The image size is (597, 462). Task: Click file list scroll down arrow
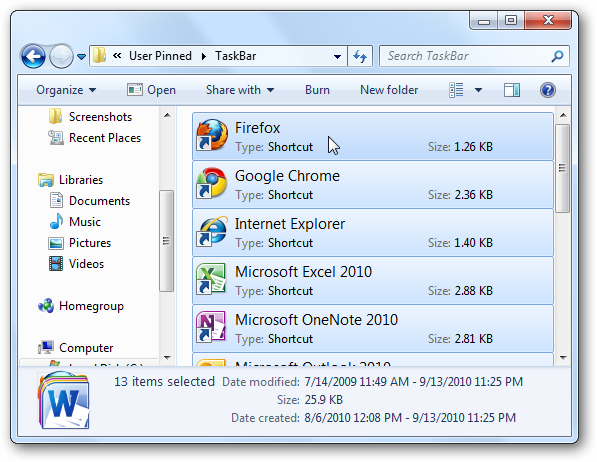pos(563,357)
